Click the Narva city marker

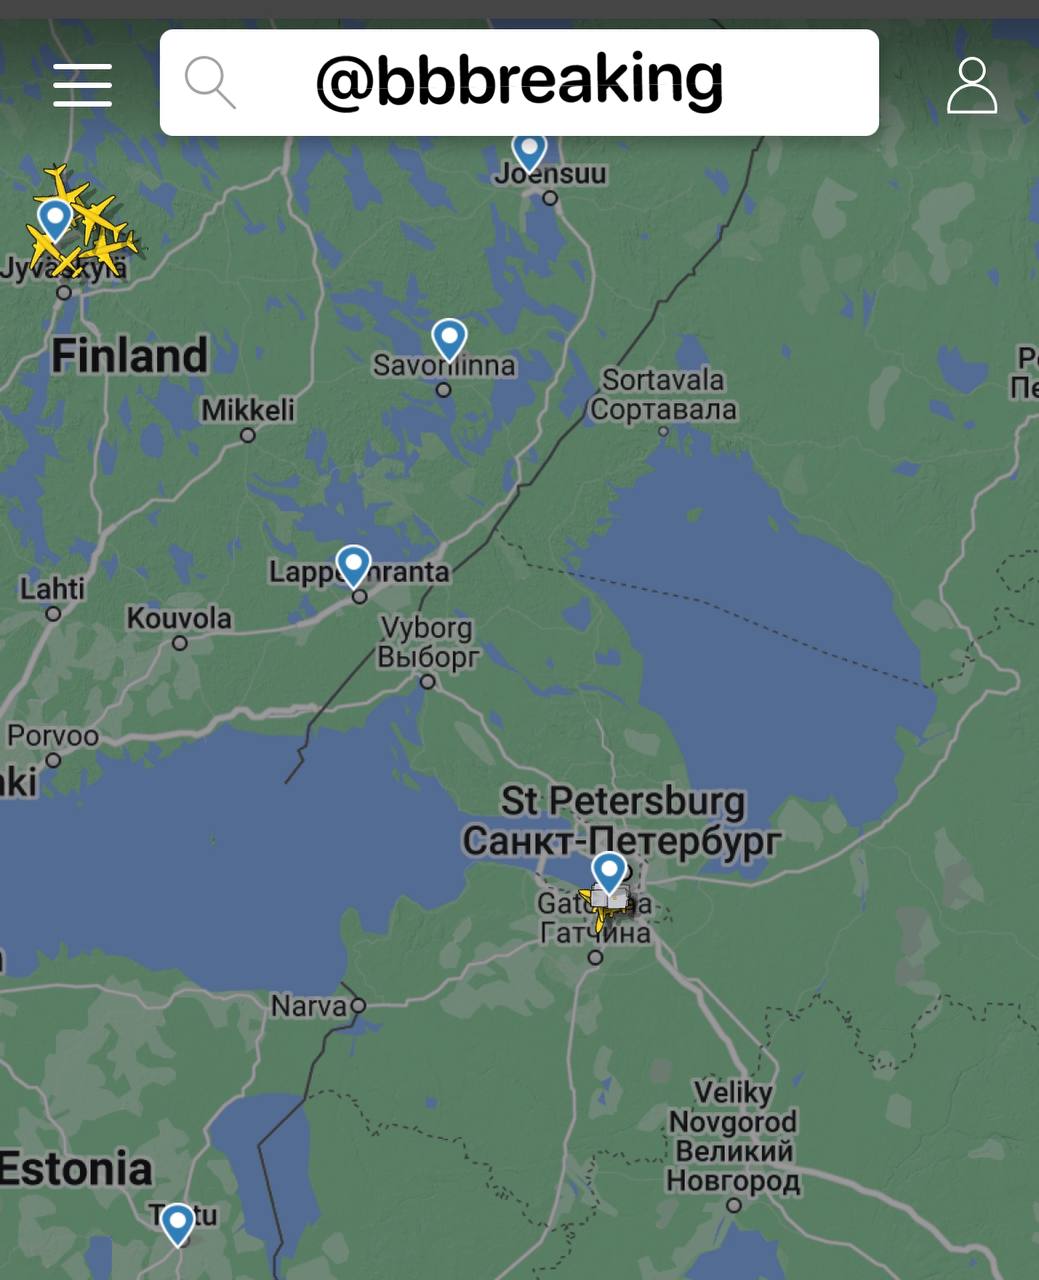click(358, 1005)
